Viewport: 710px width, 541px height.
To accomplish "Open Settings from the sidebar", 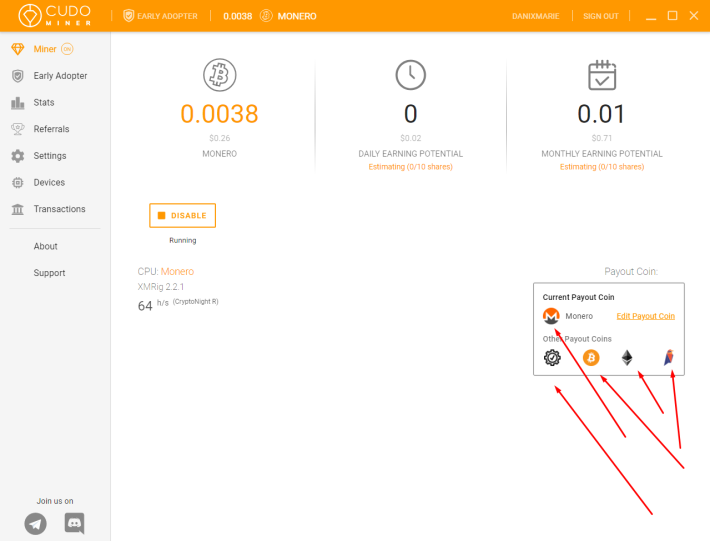I will 50,156.
